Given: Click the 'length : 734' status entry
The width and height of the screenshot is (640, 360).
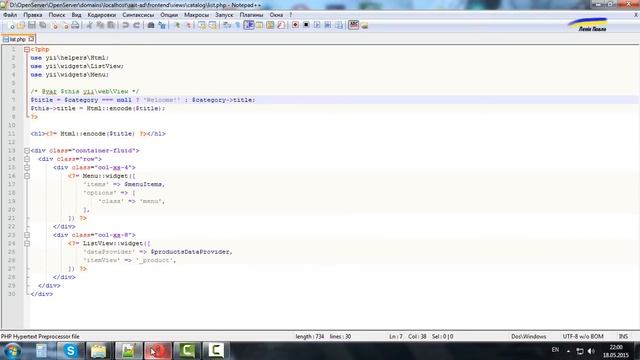Looking at the screenshot, I should coord(310,336).
